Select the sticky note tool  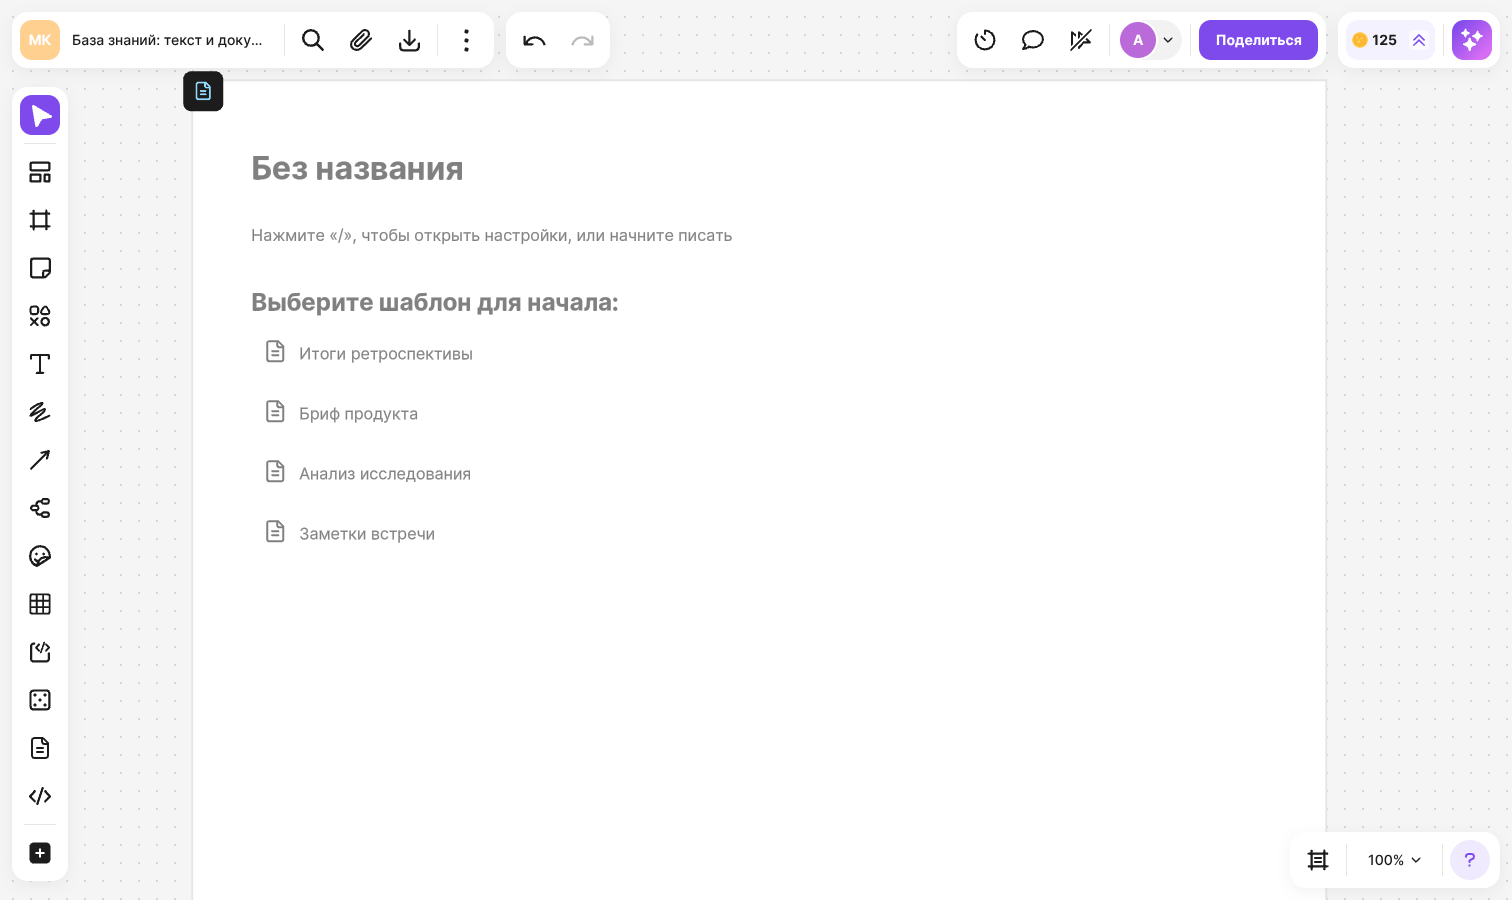40,268
